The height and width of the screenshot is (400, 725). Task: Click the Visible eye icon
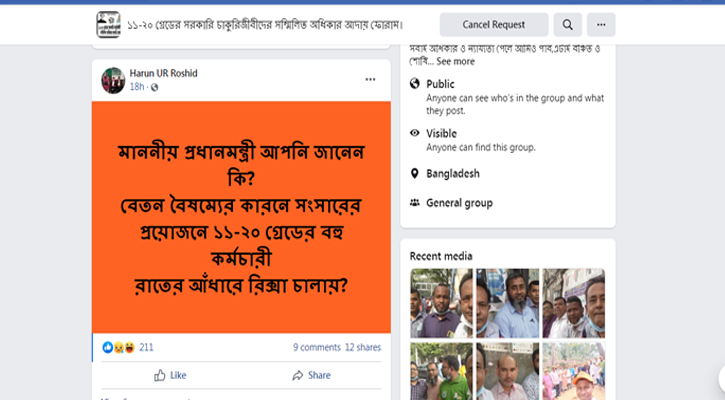coord(415,133)
